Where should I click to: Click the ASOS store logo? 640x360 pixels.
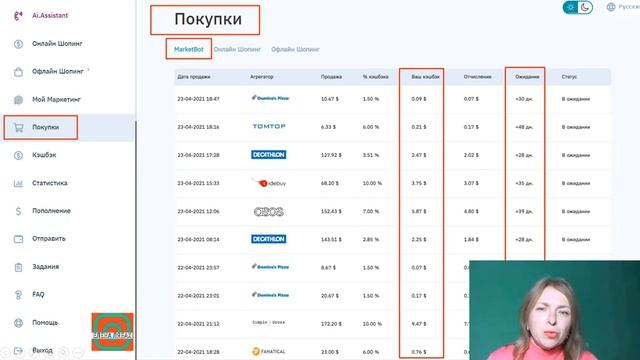tap(268, 211)
